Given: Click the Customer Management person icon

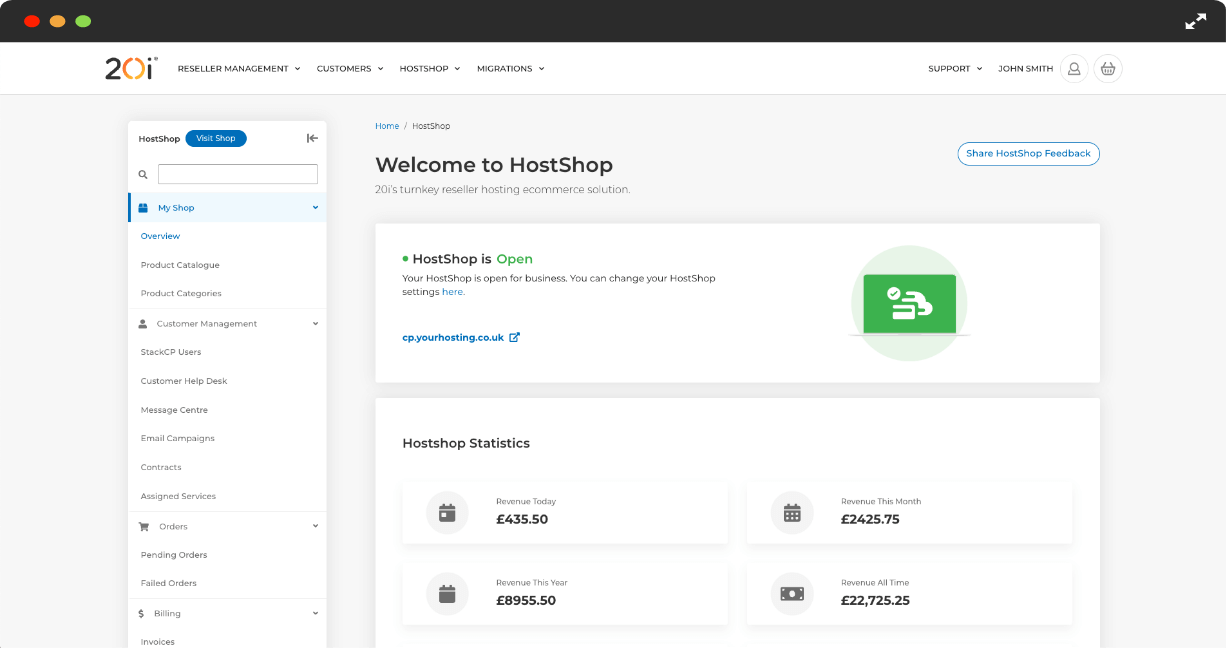Looking at the screenshot, I should [x=143, y=324].
